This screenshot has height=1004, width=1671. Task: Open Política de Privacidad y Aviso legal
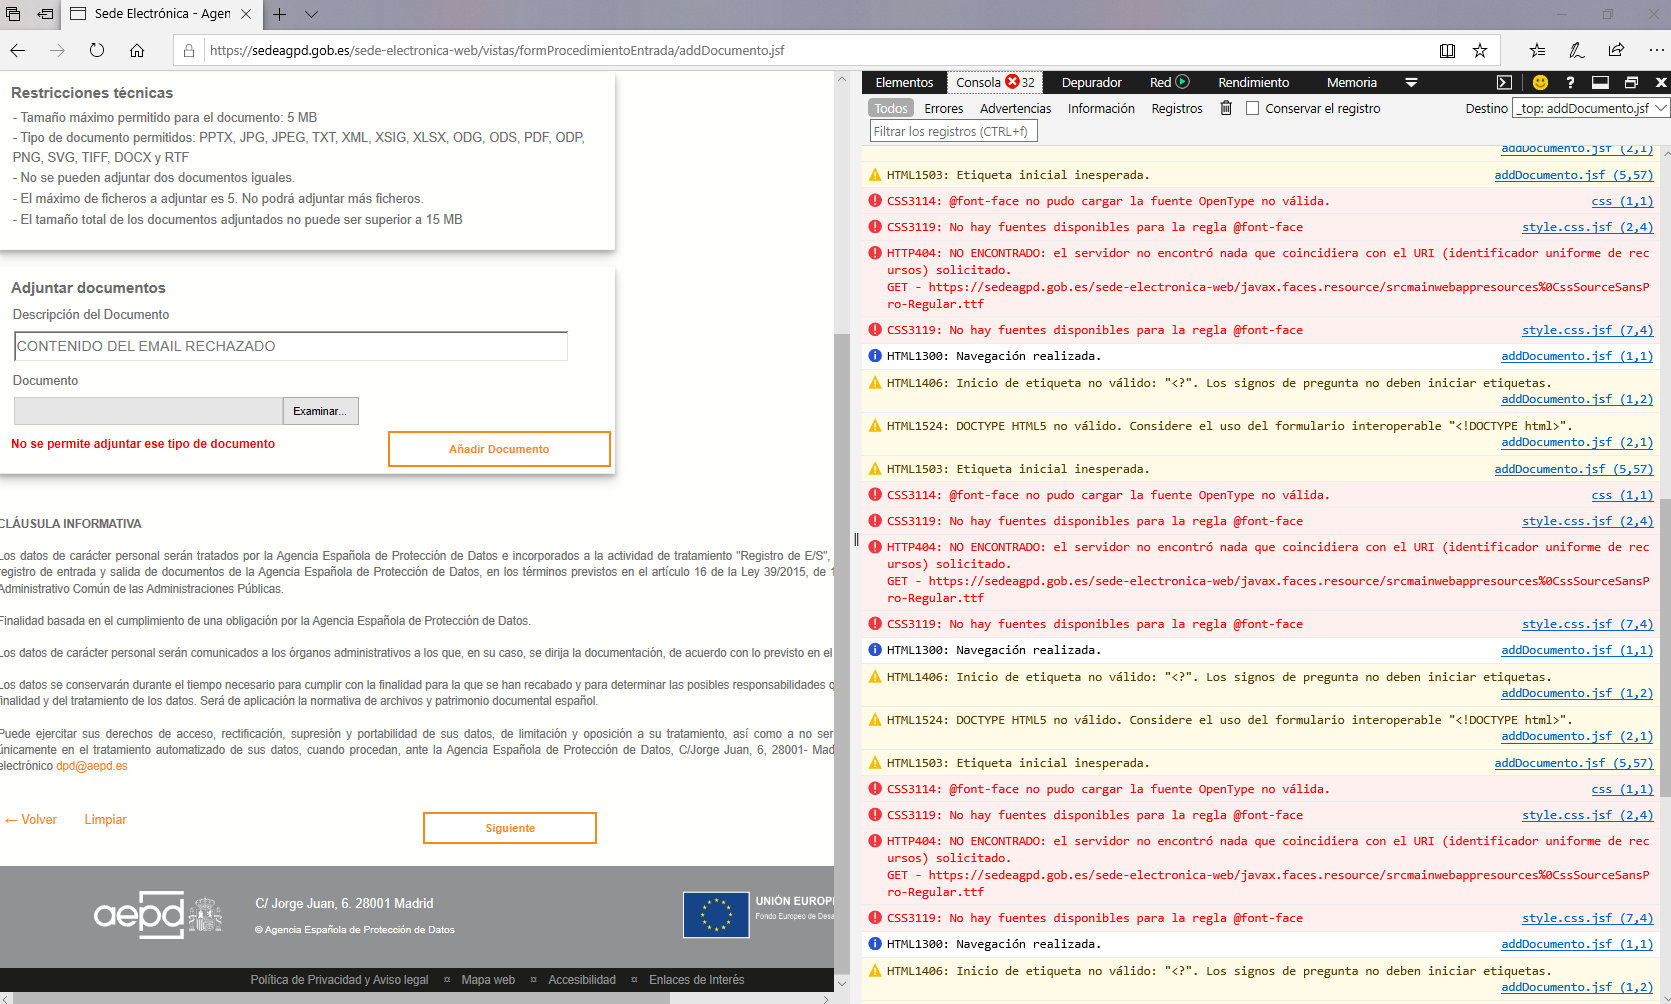coord(339,980)
